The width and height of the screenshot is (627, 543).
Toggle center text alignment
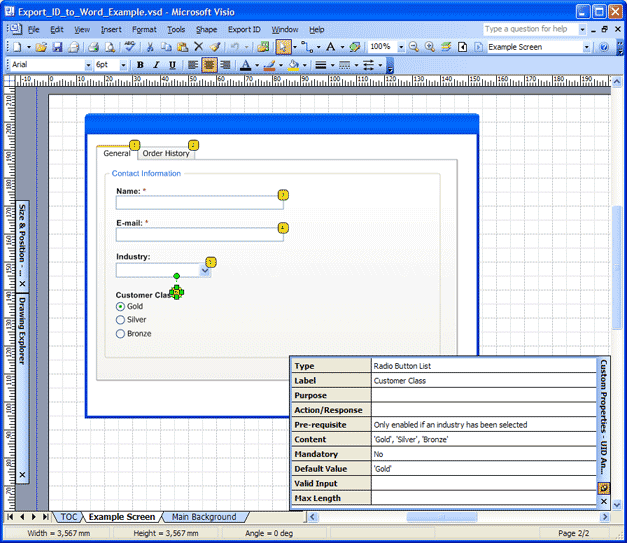(209, 65)
